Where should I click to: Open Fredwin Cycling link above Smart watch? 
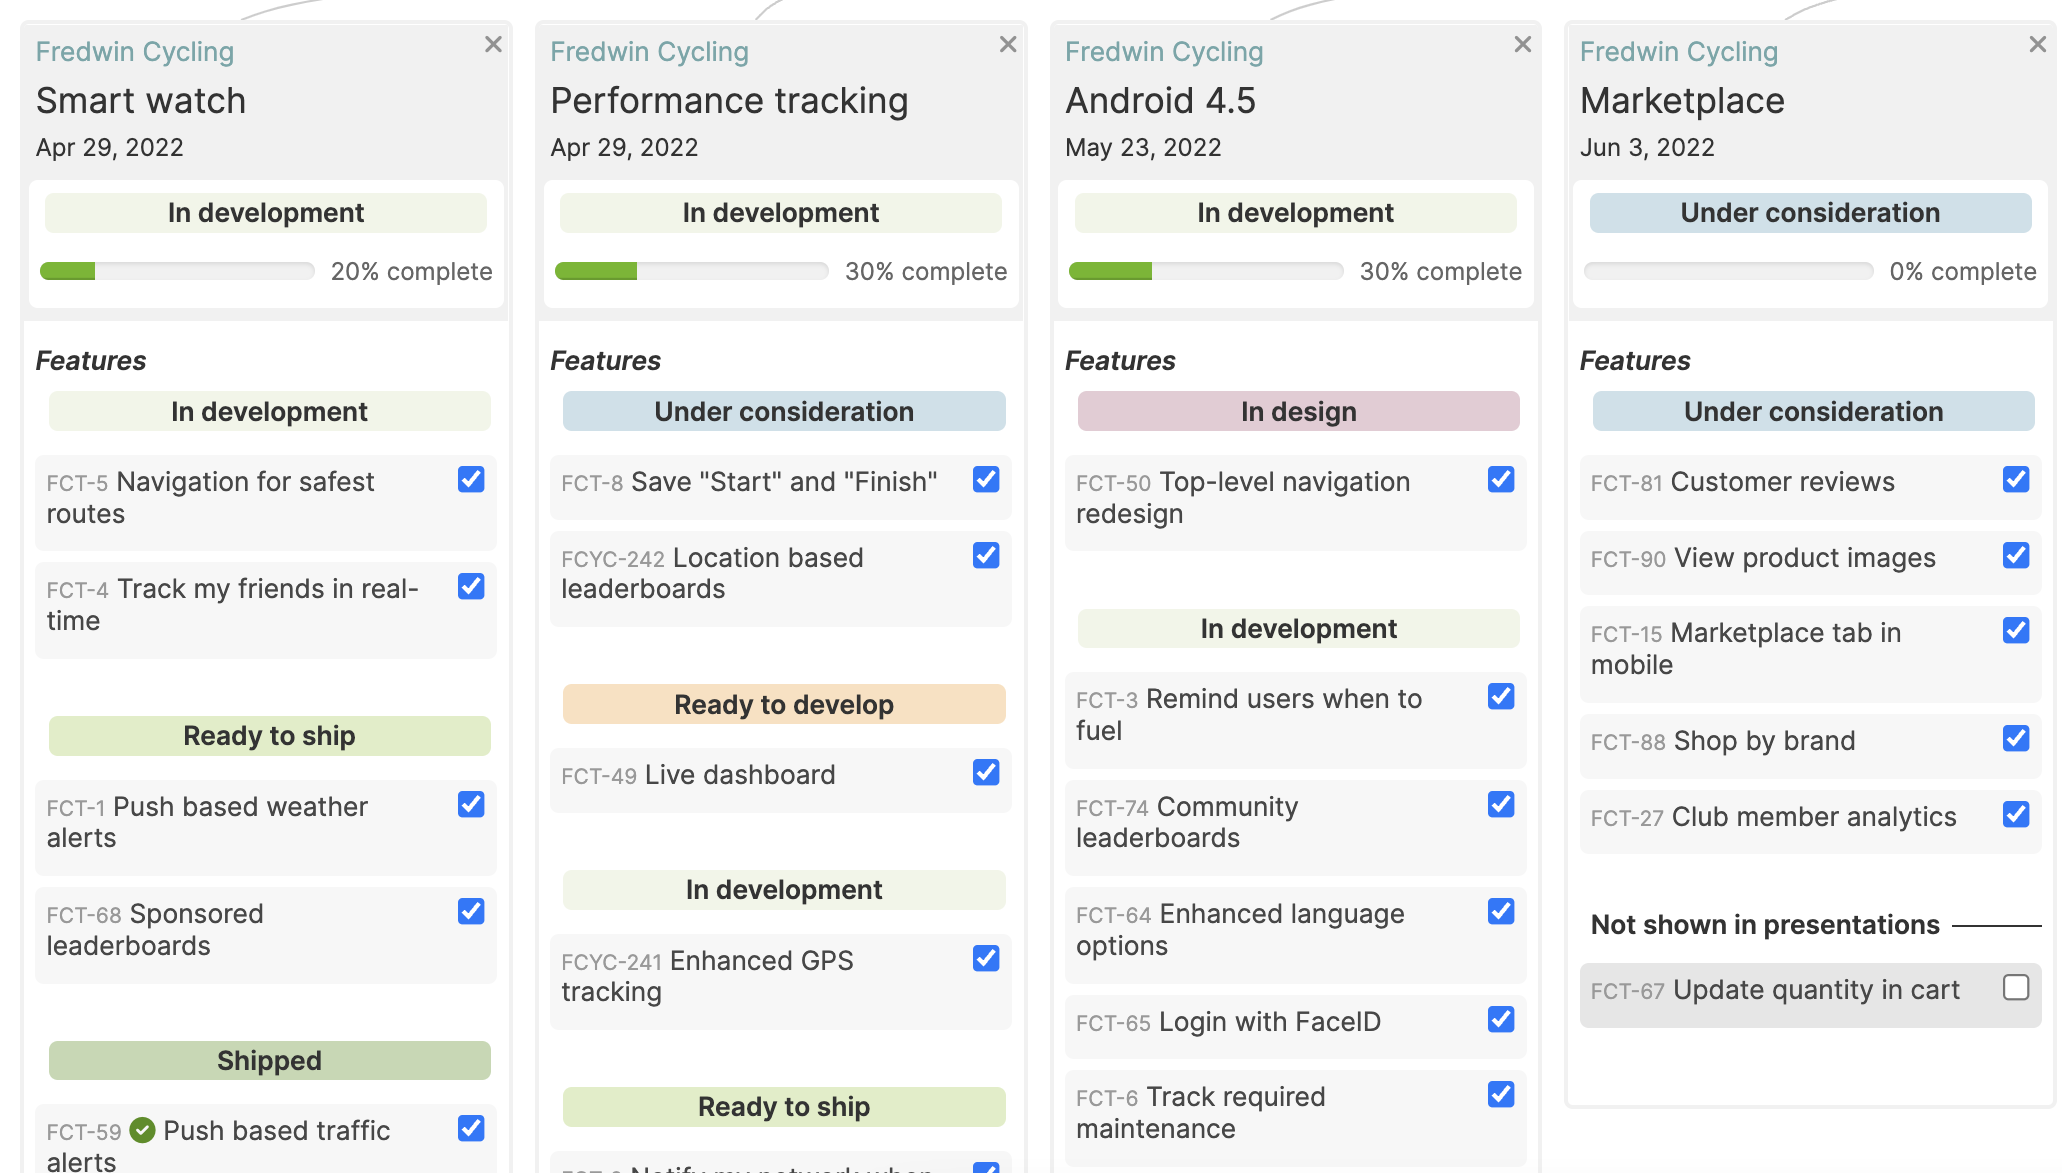(x=135, y=52)
